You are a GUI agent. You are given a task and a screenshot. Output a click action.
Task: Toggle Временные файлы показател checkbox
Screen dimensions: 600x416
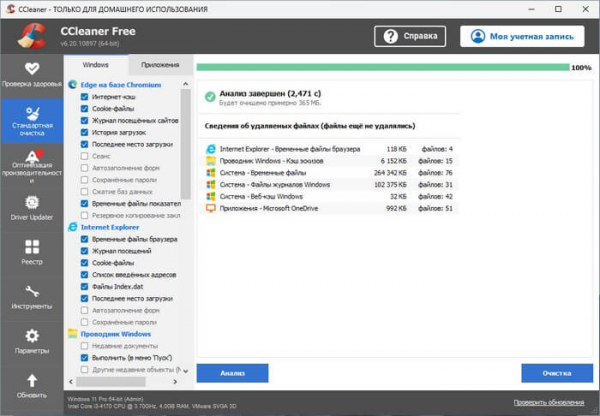85,204
